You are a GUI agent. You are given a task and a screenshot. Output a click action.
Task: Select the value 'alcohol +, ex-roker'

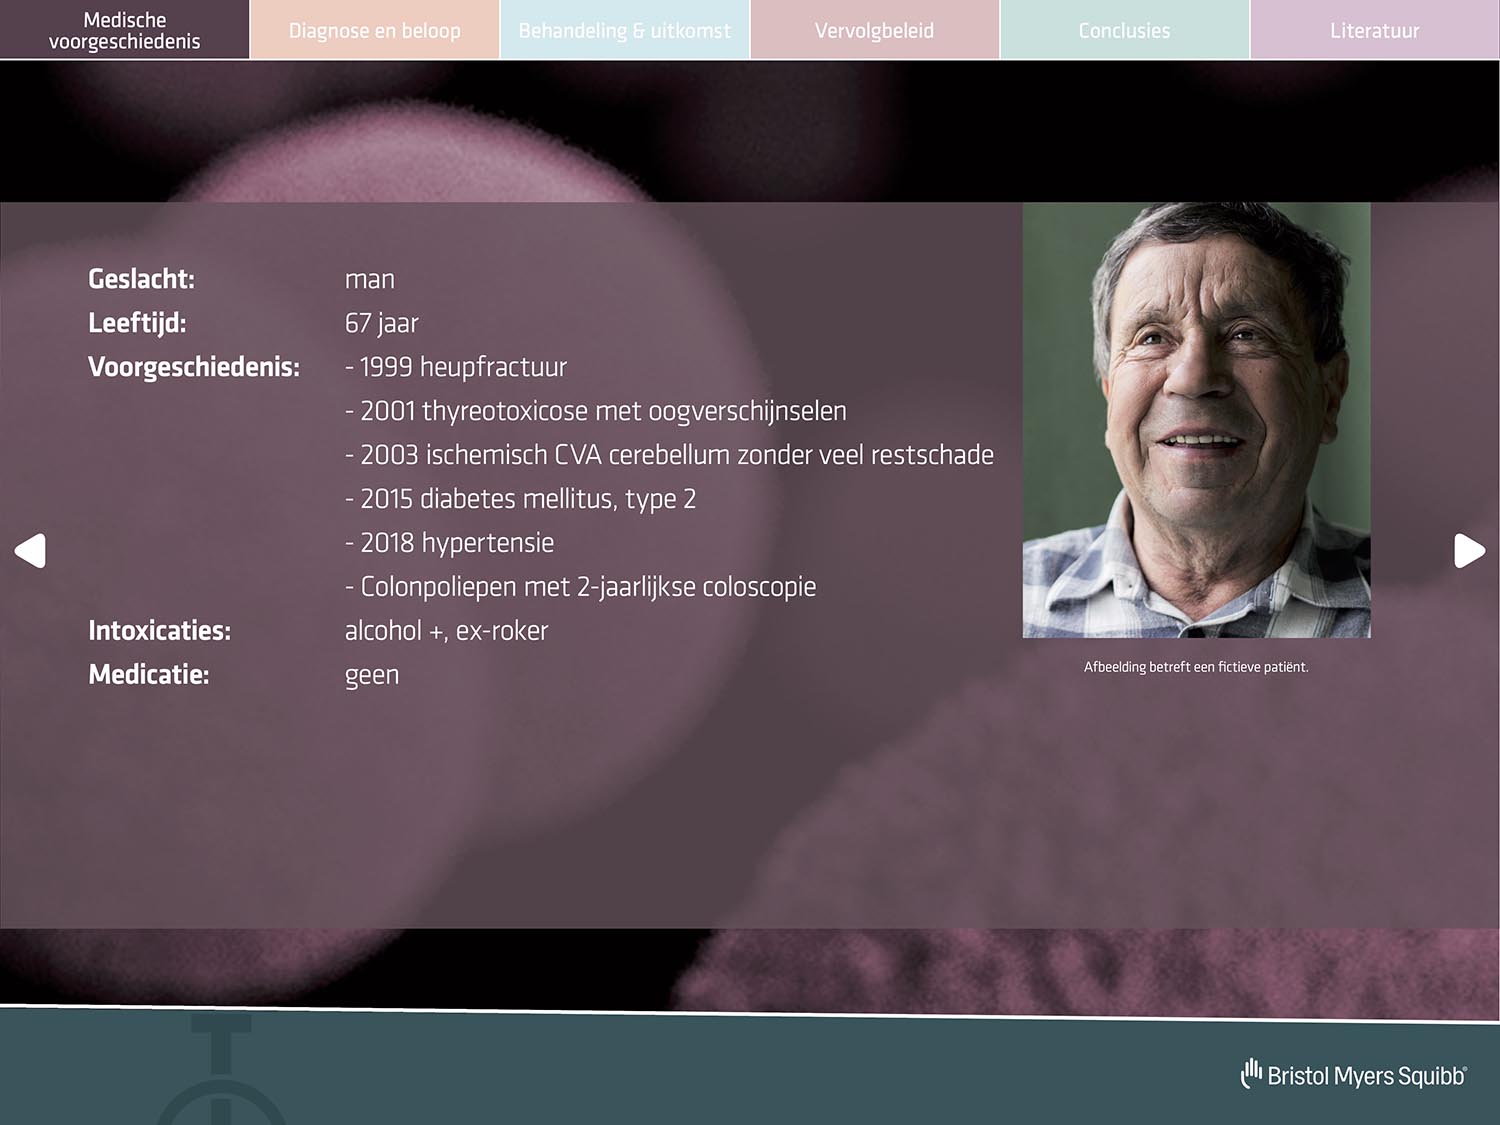click(446, 631)
